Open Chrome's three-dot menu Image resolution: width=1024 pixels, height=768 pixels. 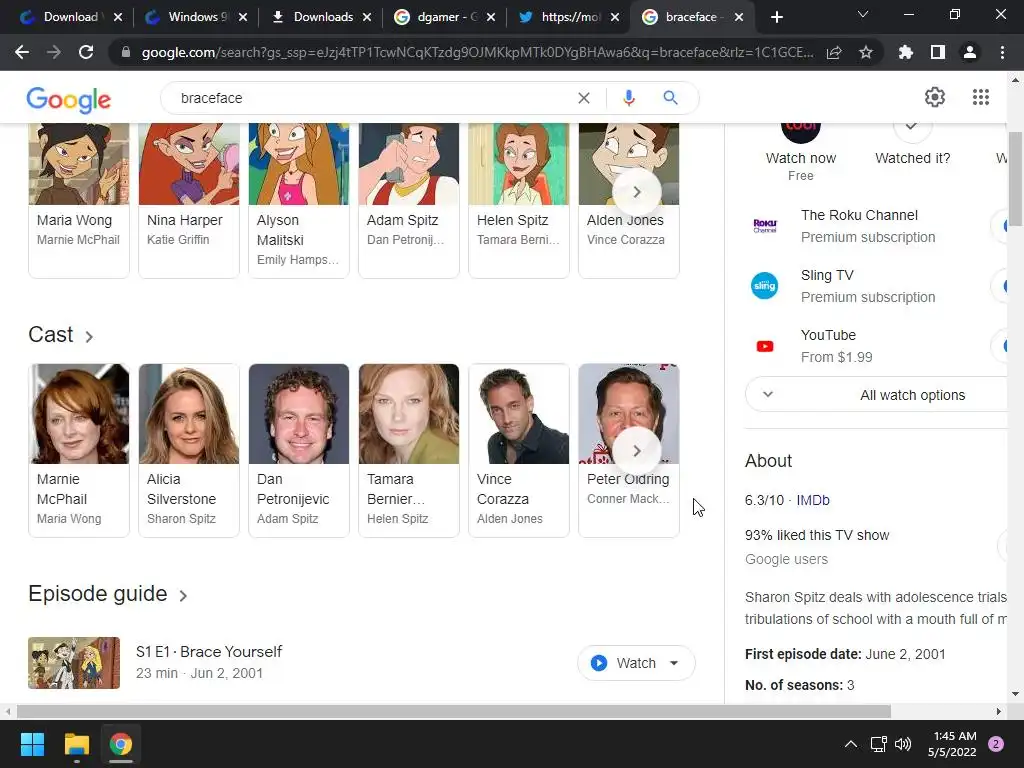1002,52
